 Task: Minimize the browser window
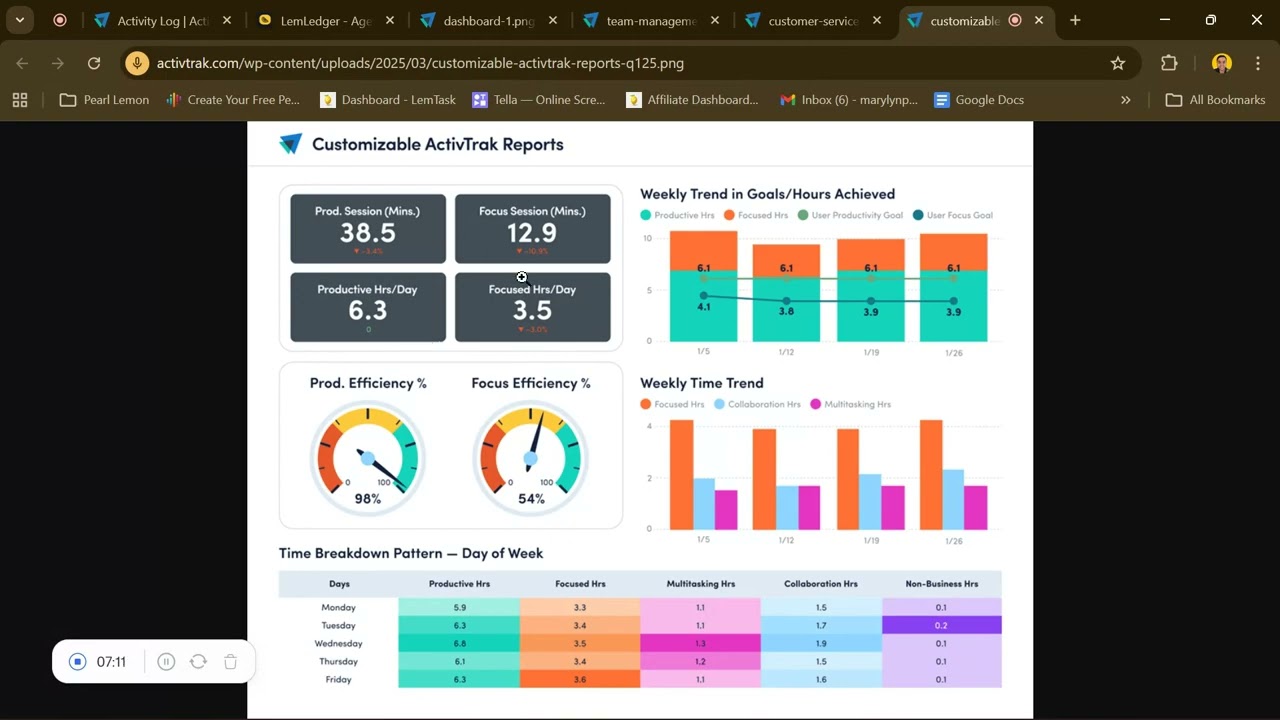(1165, 20)
